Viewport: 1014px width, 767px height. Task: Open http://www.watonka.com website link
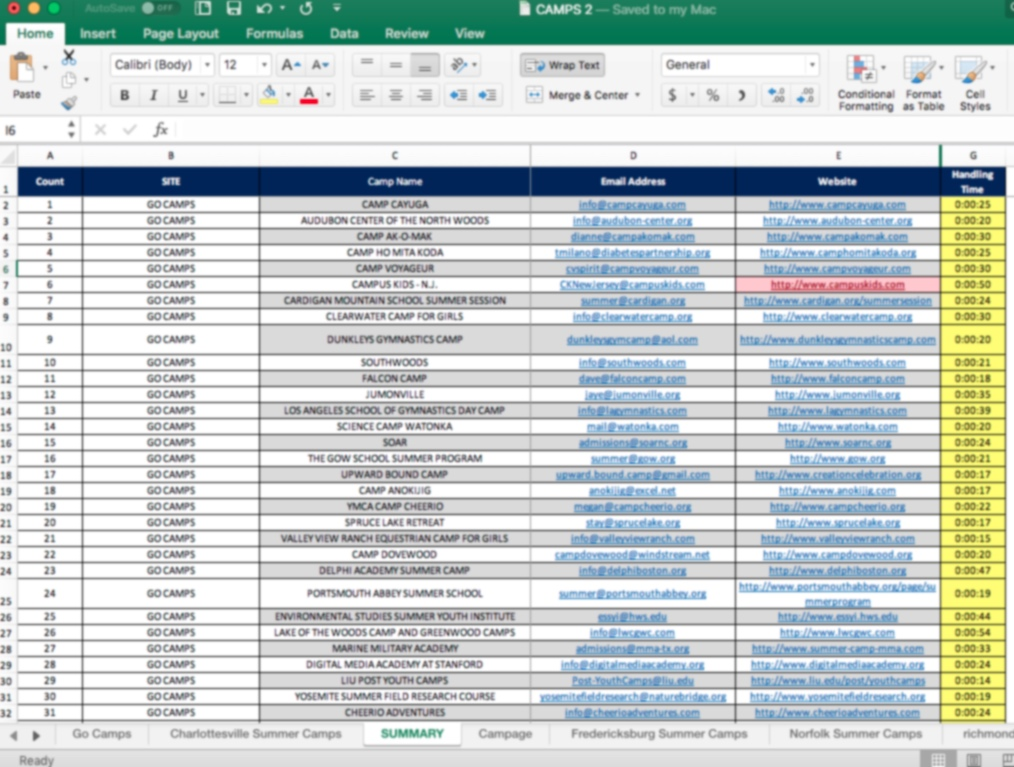[837, 427]
